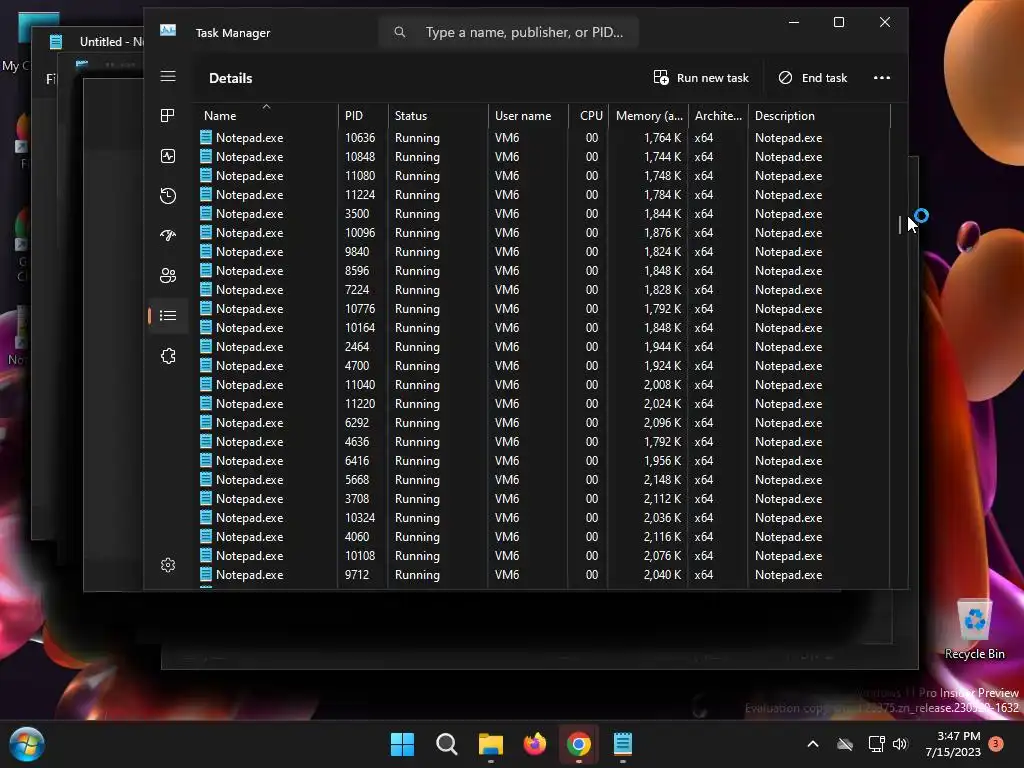Sort by the Status column header

tap(438, 116)
